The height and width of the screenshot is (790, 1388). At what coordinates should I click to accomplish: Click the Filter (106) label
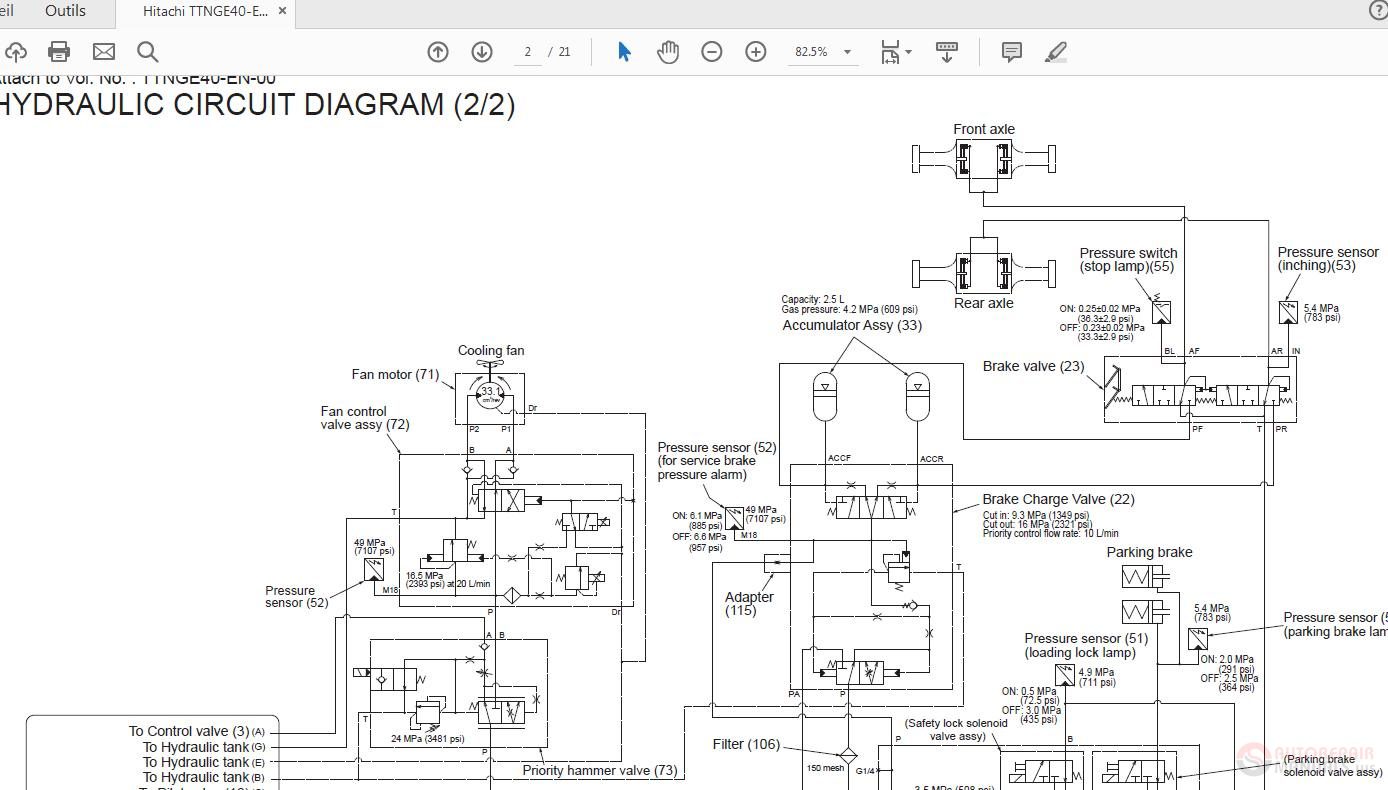coord(746,744)
